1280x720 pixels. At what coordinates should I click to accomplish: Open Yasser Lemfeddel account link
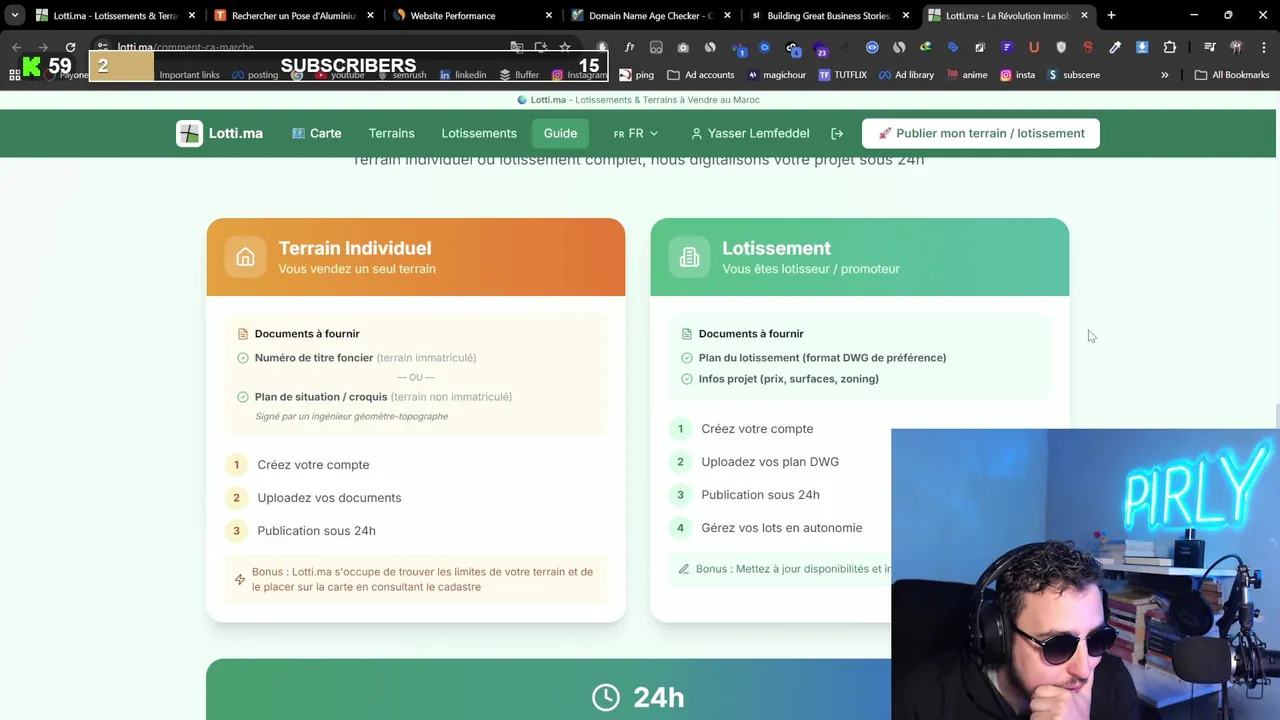point(750,133)
